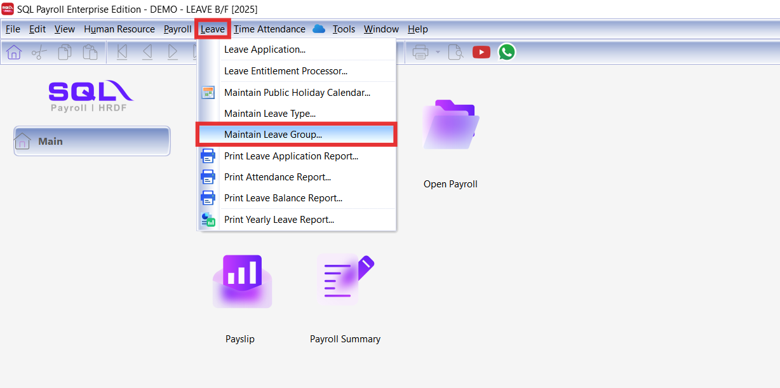Viewport: 780px width, 388px height.
Task: Open the Human Resource menu
Action: (119, 29)
